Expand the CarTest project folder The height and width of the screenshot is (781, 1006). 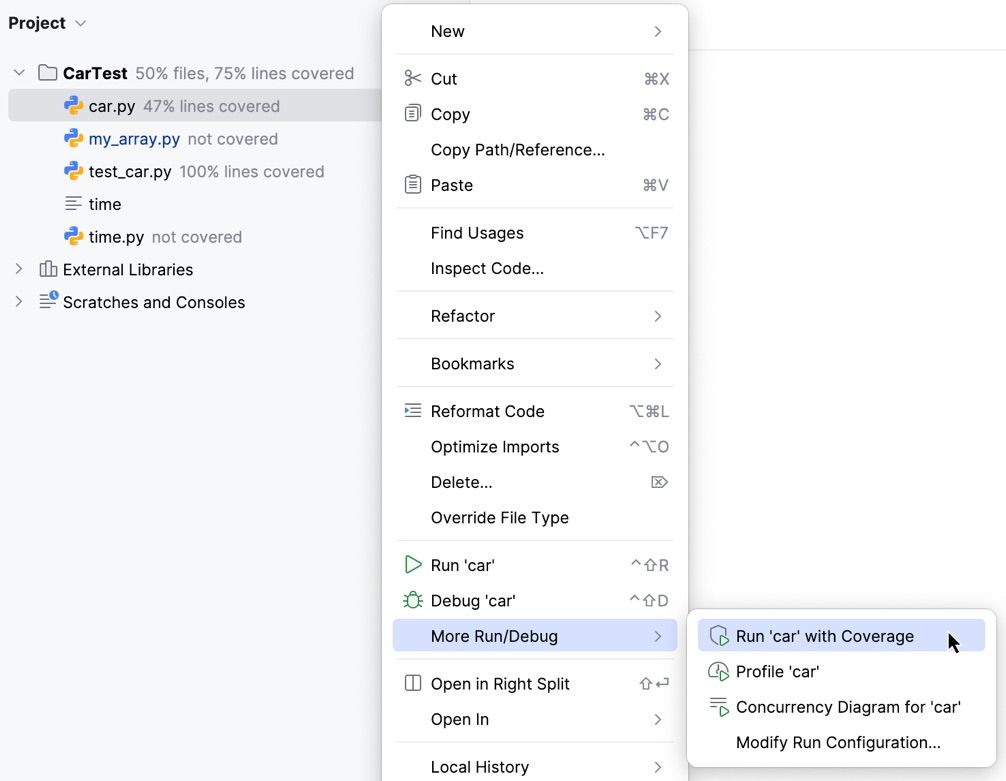[18, 73]
